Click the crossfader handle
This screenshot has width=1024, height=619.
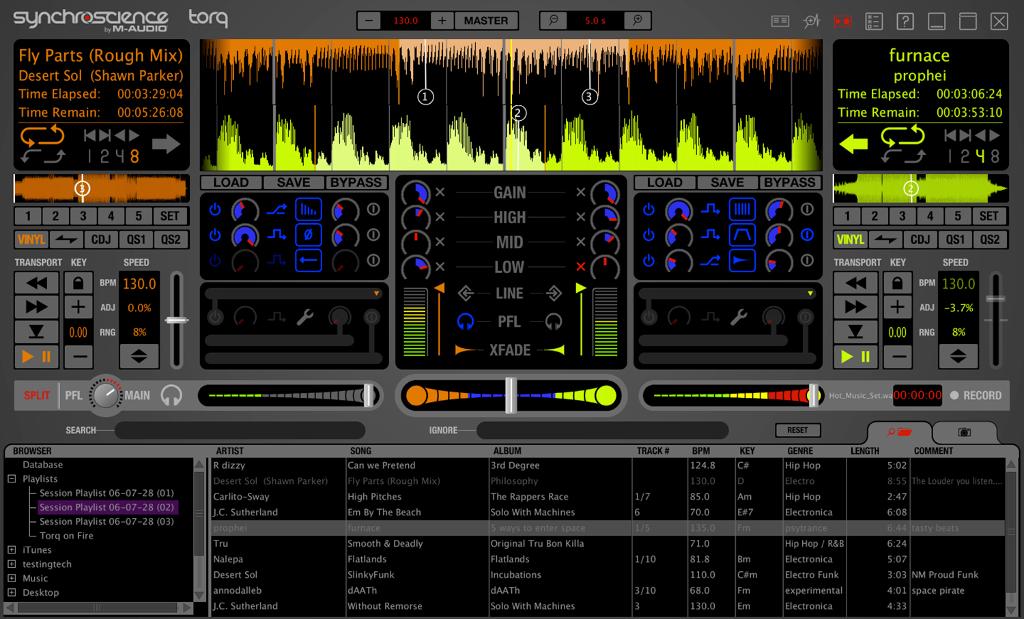point(510,394)
